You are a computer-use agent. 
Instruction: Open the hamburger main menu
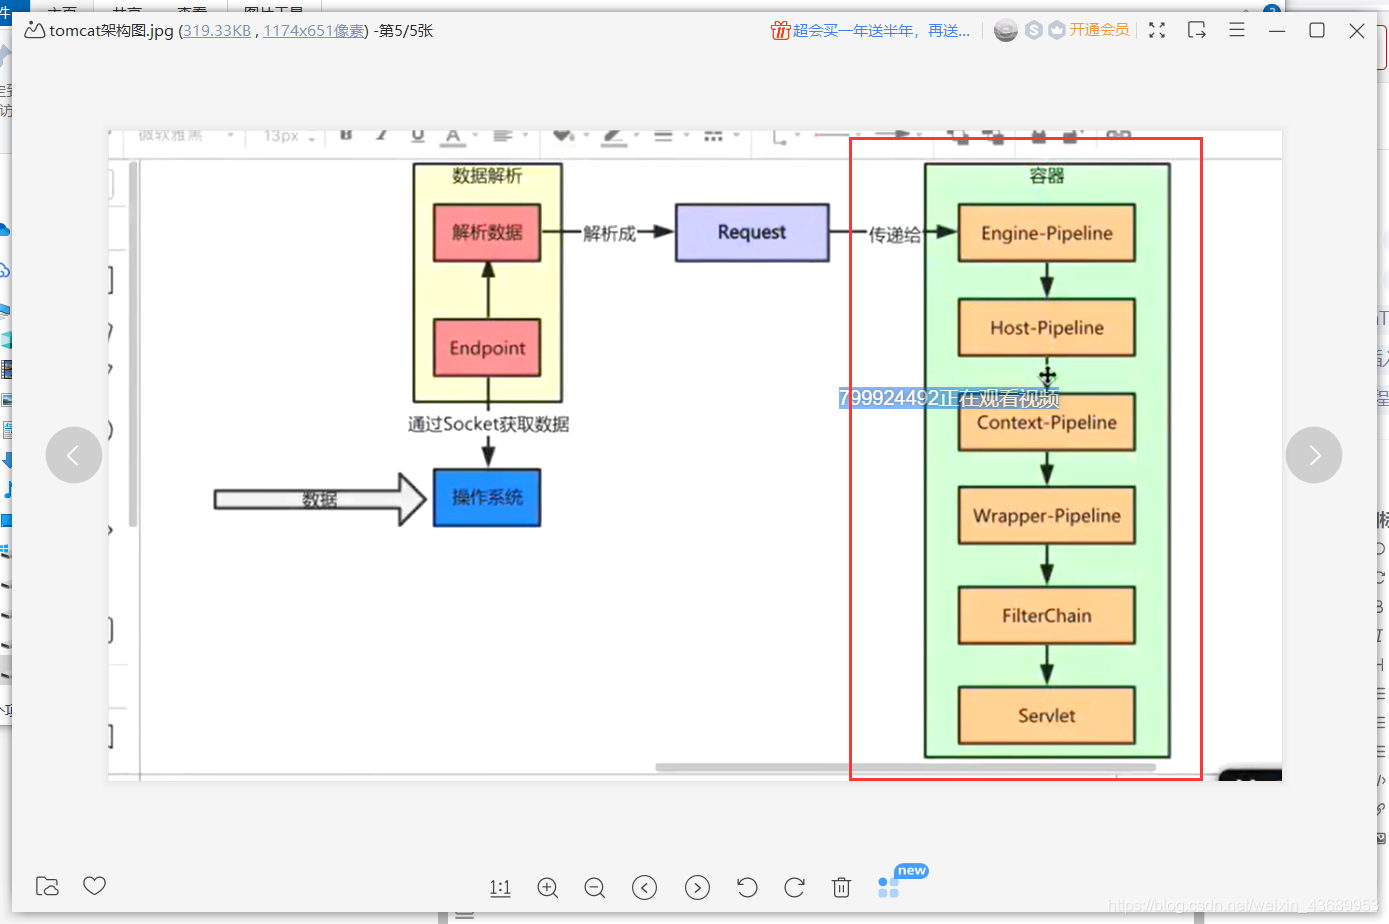1237,30
